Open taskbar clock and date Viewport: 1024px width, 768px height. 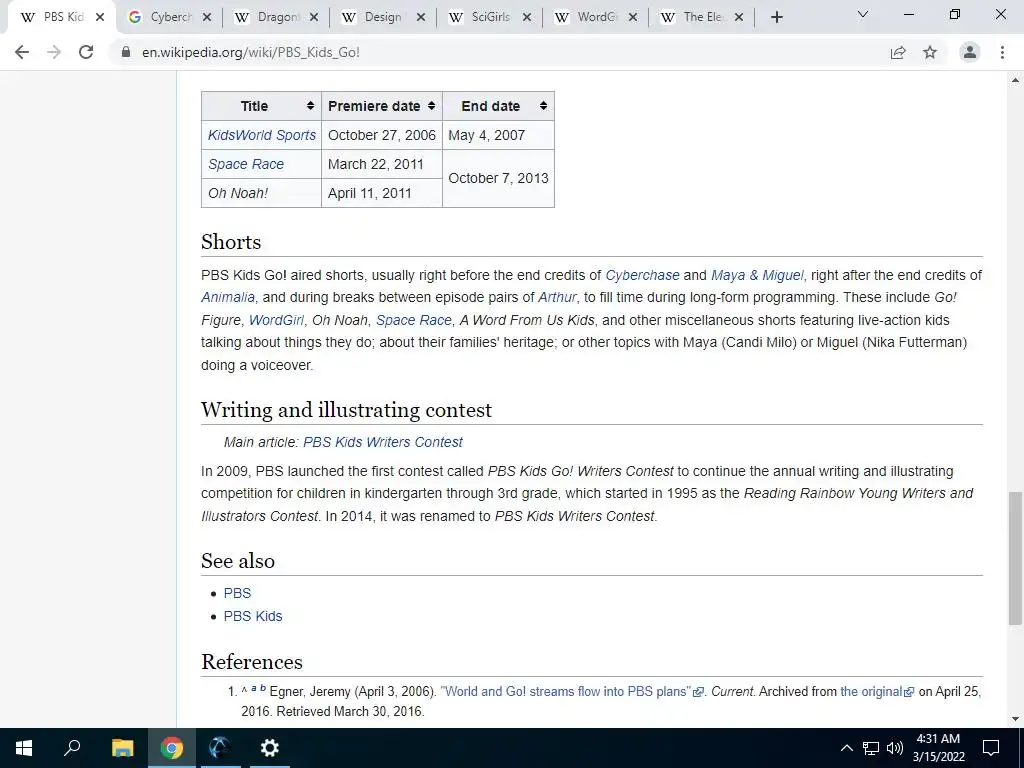click(938, 748)
